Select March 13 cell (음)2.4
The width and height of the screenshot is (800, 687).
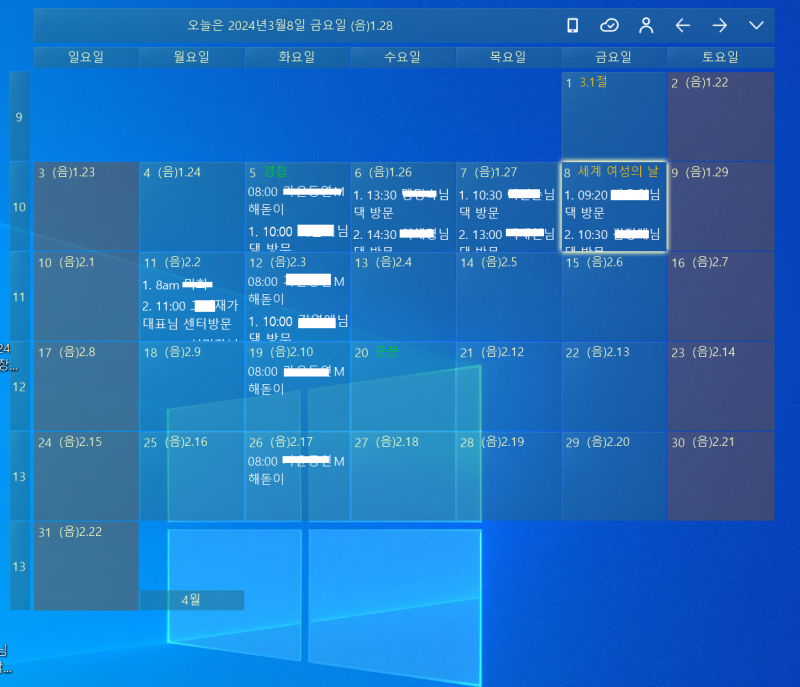click(x=403, y=296)
